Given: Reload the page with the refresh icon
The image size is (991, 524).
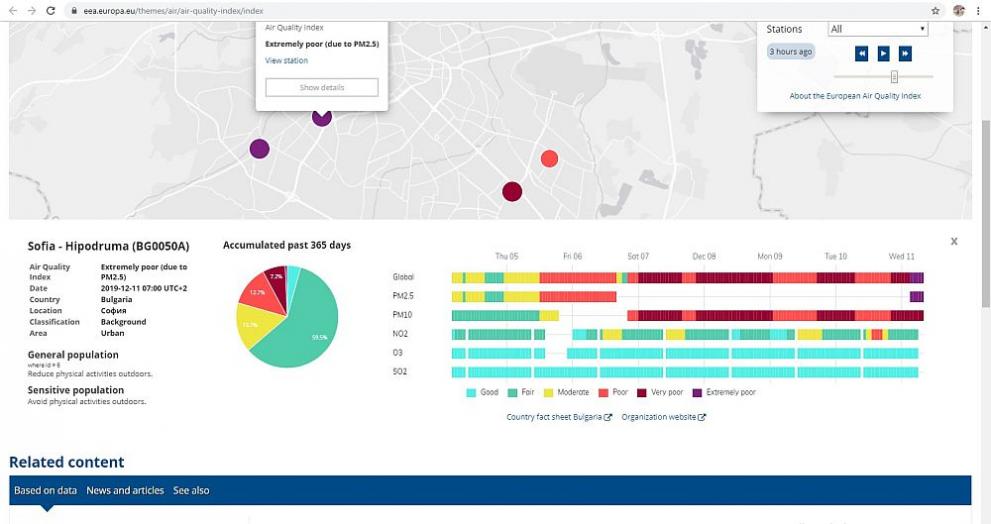Looking at the screenshot, I should click(x=51, y=11).
